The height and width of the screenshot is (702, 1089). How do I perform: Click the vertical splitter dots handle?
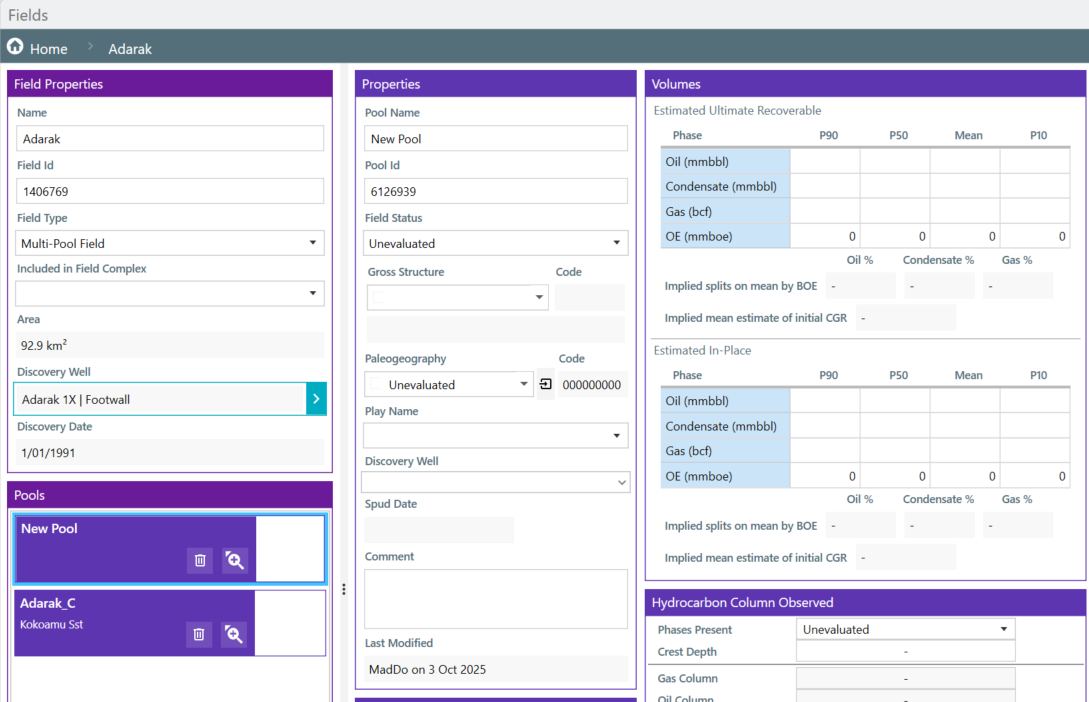click(x=344, y=590)
